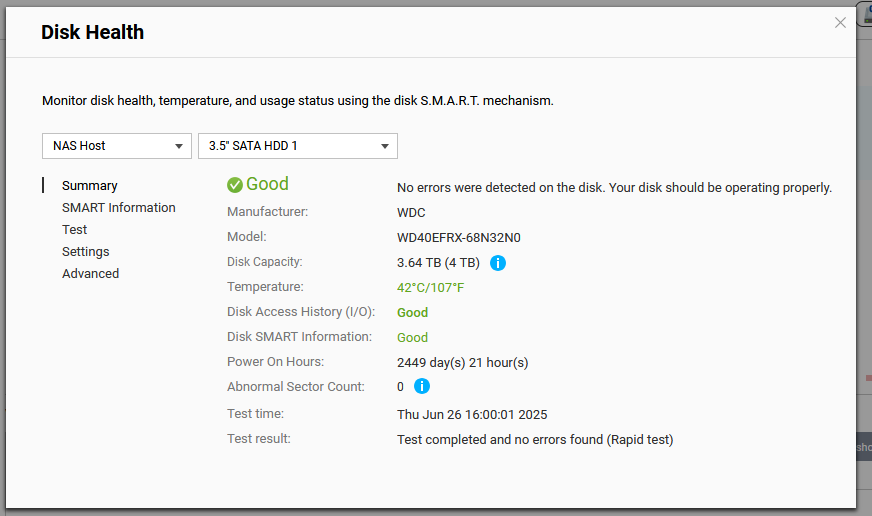This screenshot has height=516, width=872.
Task: Open the NAS Host dropdown
Action: coord(117,146)
